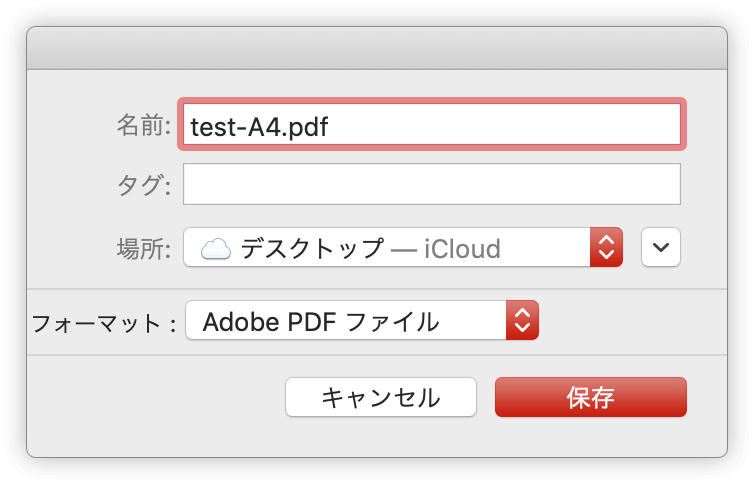This screenshot has height=485, width=755.
Task: Click the test-A4.pdf filename text
Action: pyautogui.click(x=259, y=127)
